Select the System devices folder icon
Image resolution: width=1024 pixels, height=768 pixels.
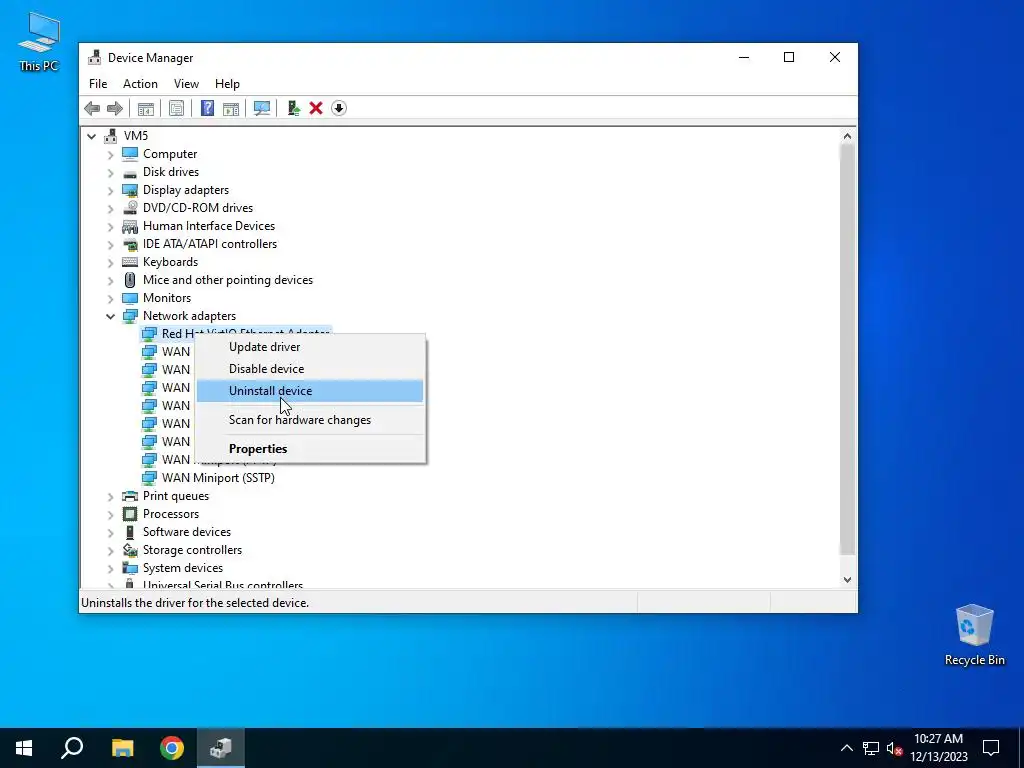(130, 568)
